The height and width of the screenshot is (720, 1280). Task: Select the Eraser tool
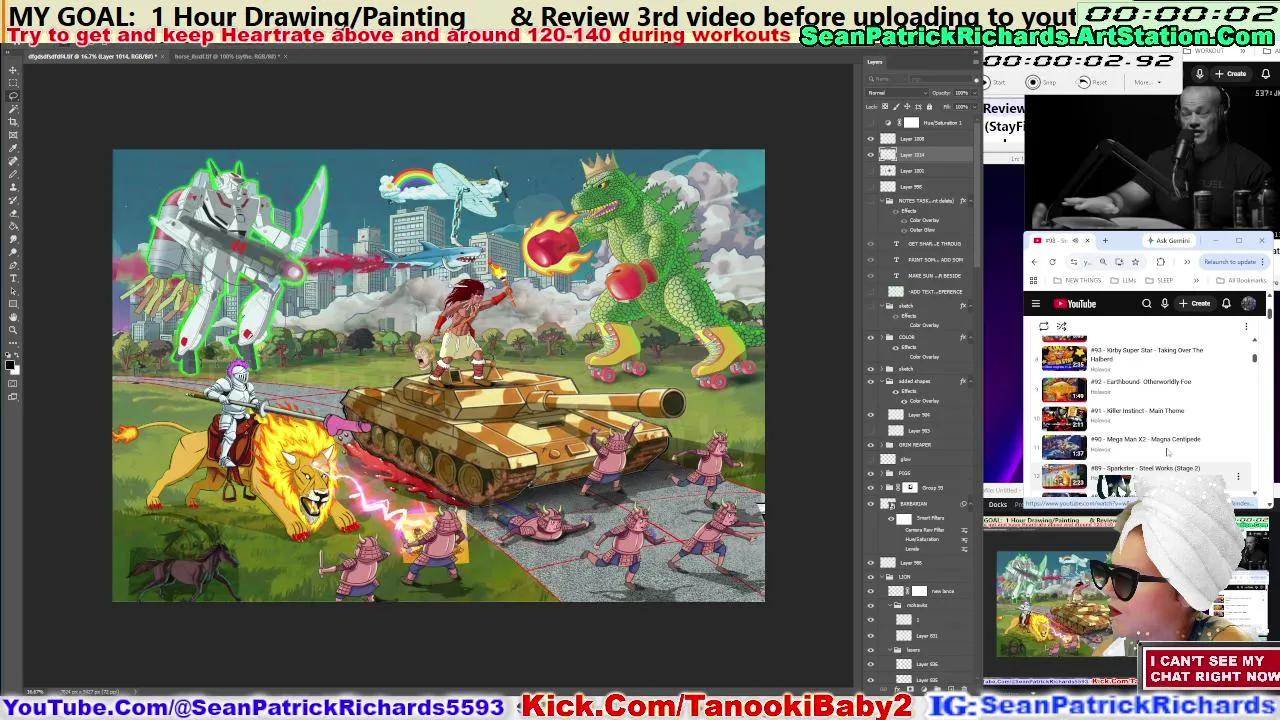pyautogui.click(x=13, y=212)
